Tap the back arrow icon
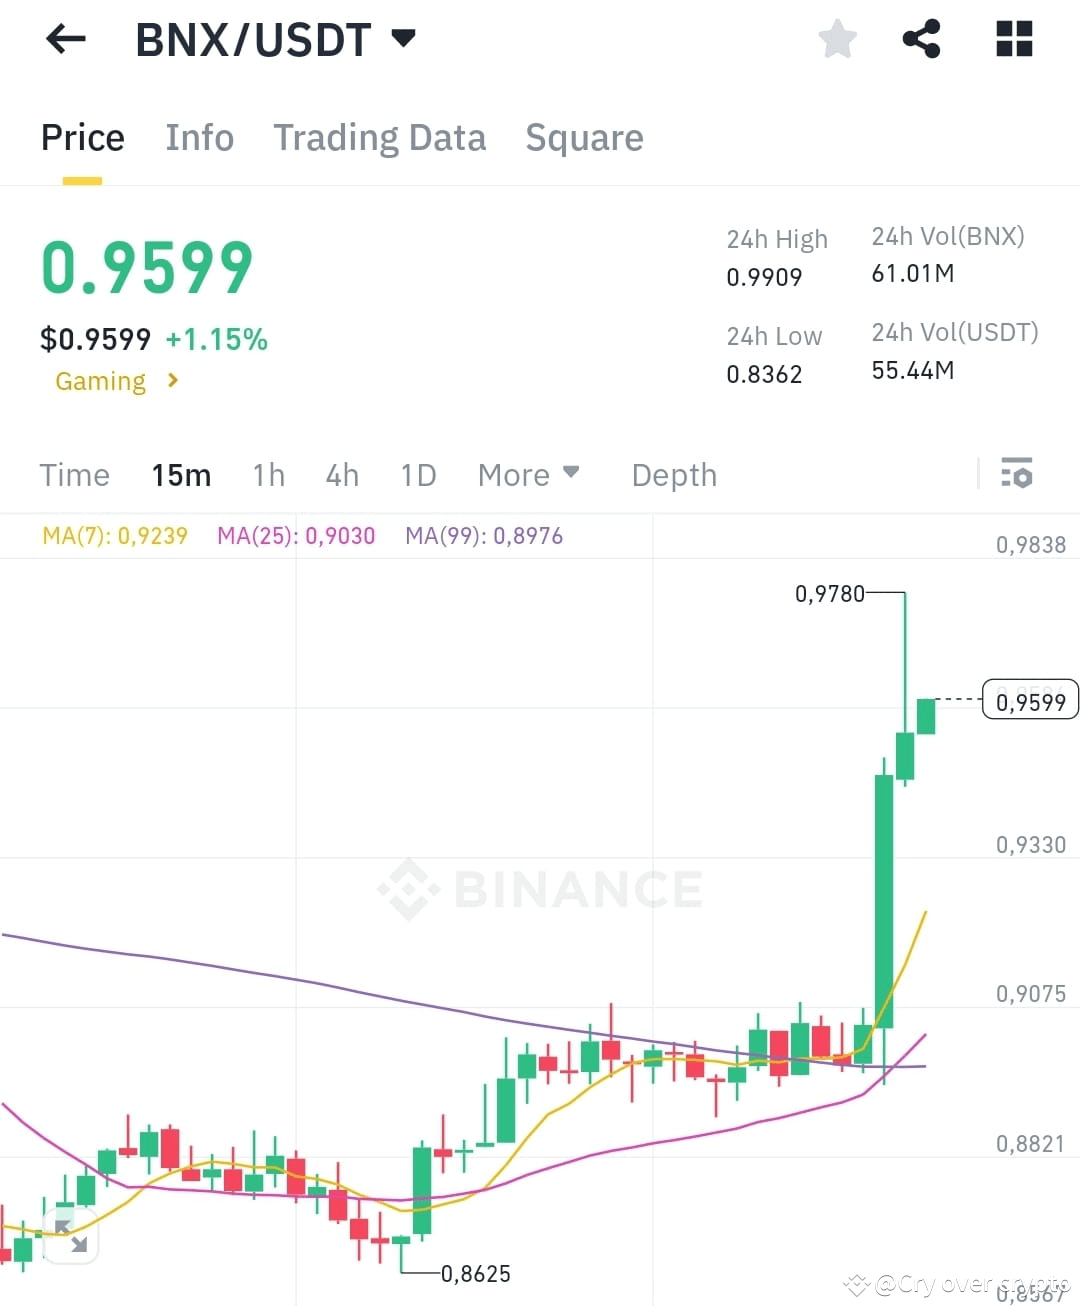This screenshot has height=1306, width=1080. pos(66,40)
